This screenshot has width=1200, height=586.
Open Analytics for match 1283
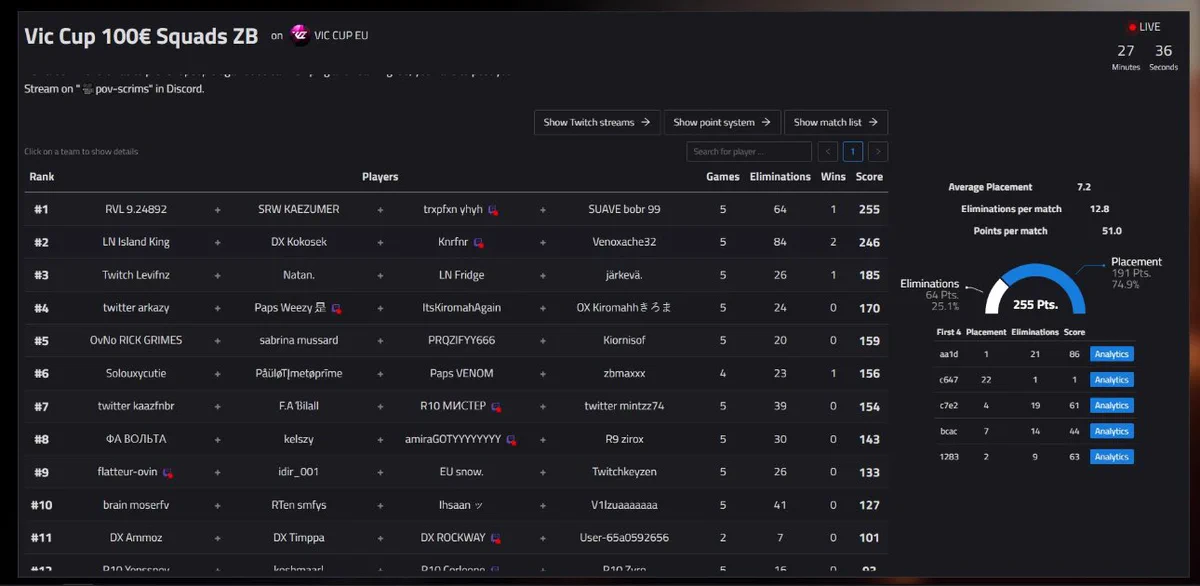pos(1112,457)
